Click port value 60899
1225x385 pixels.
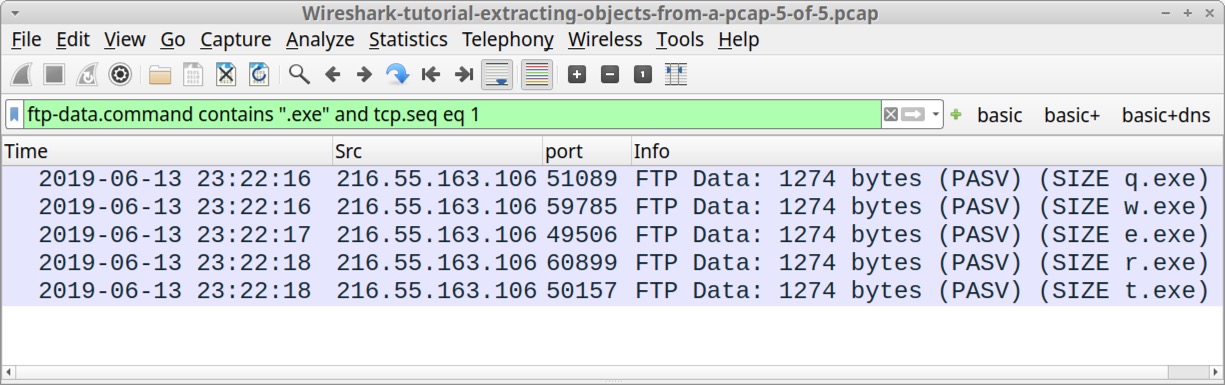582,263
